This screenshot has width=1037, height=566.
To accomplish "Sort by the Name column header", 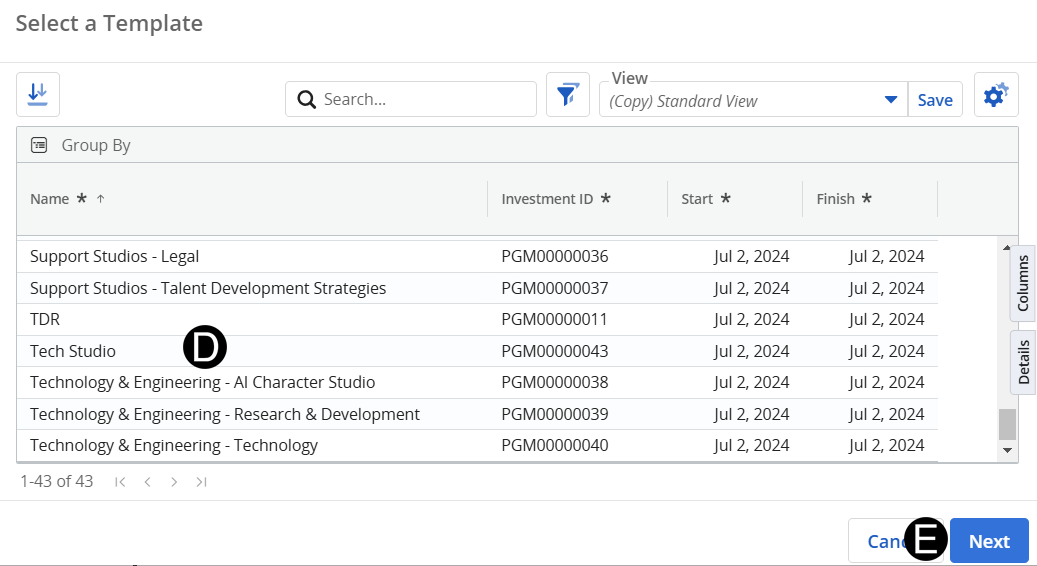I will [x=50, y=199].
